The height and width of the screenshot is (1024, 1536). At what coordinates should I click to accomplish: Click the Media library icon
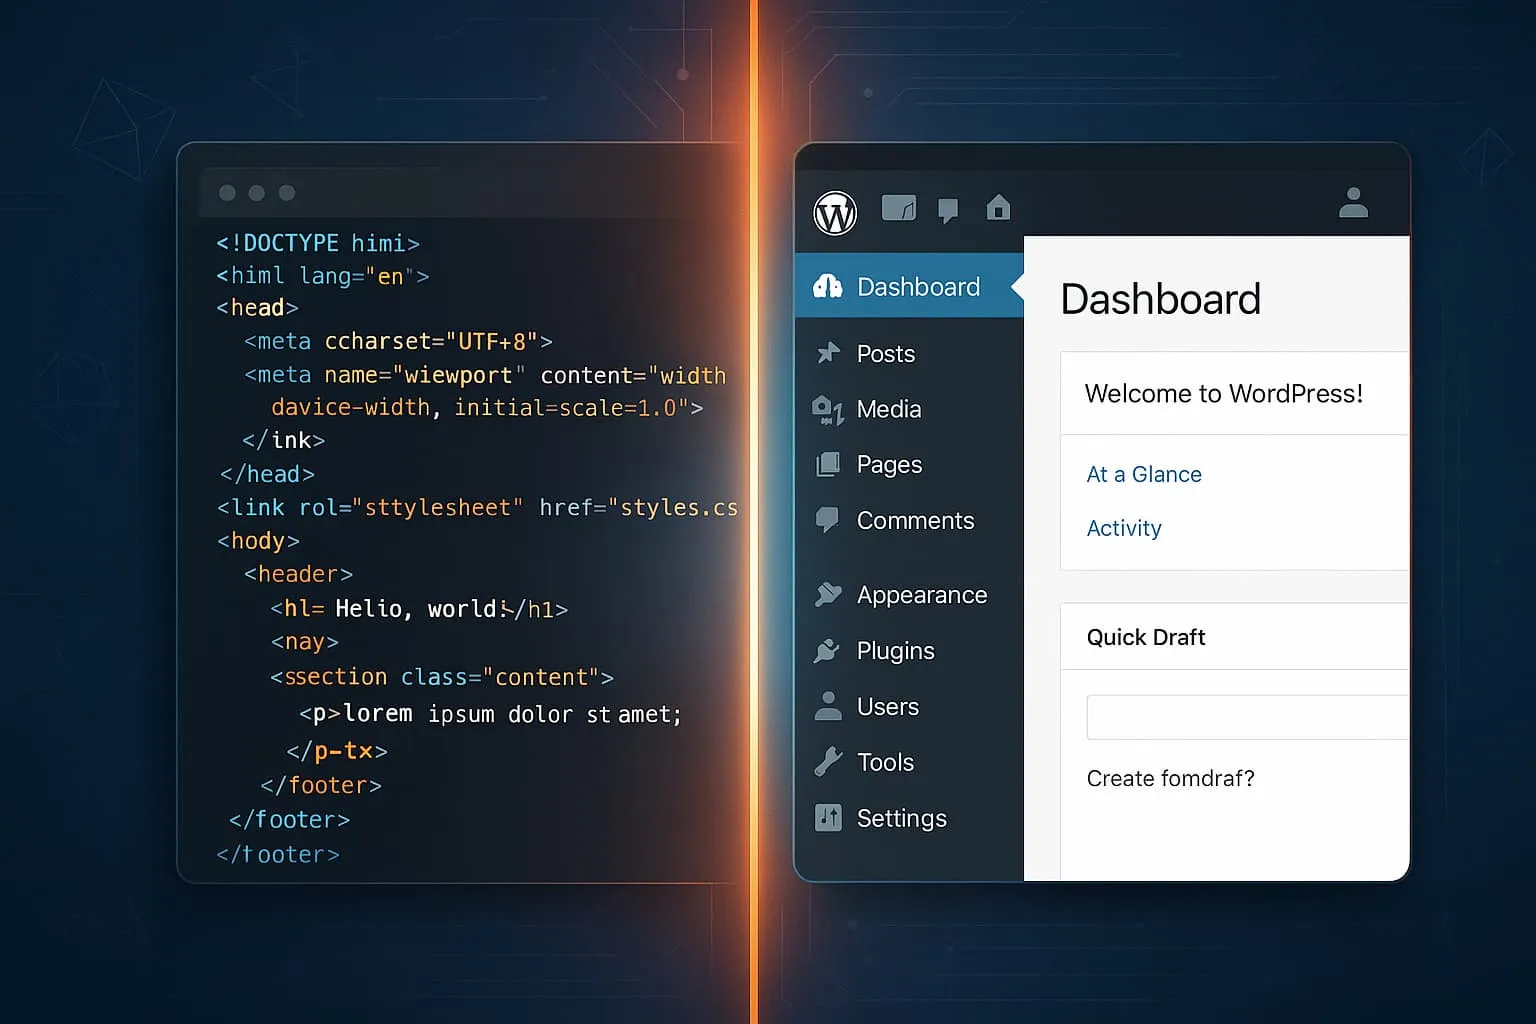[x=828, y=410]
